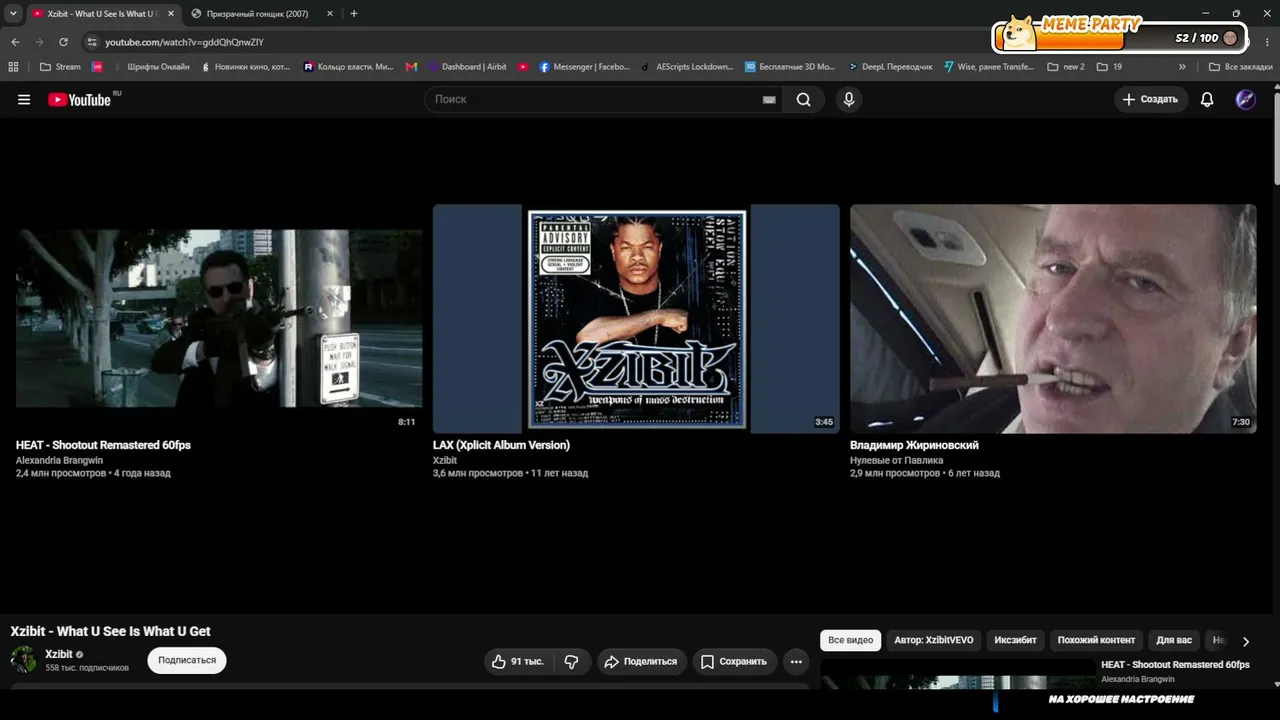Open the Шрифты Онлайн bookmark
Viewport: 1280px width, 720px height.
(x=151, y=67)
